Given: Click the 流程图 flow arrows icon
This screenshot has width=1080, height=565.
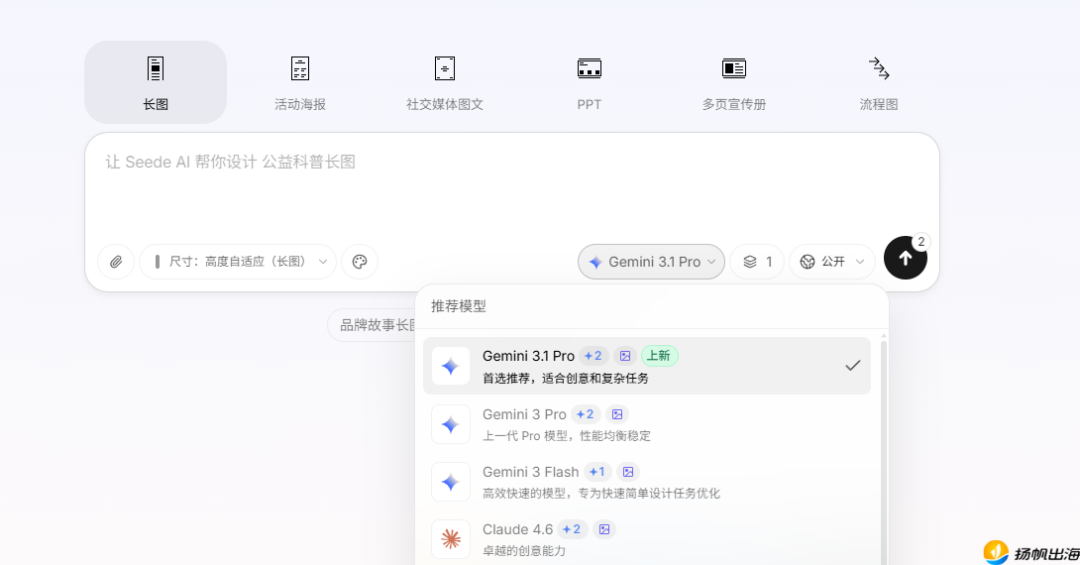Looking at the screenshot, I should 878,68.
